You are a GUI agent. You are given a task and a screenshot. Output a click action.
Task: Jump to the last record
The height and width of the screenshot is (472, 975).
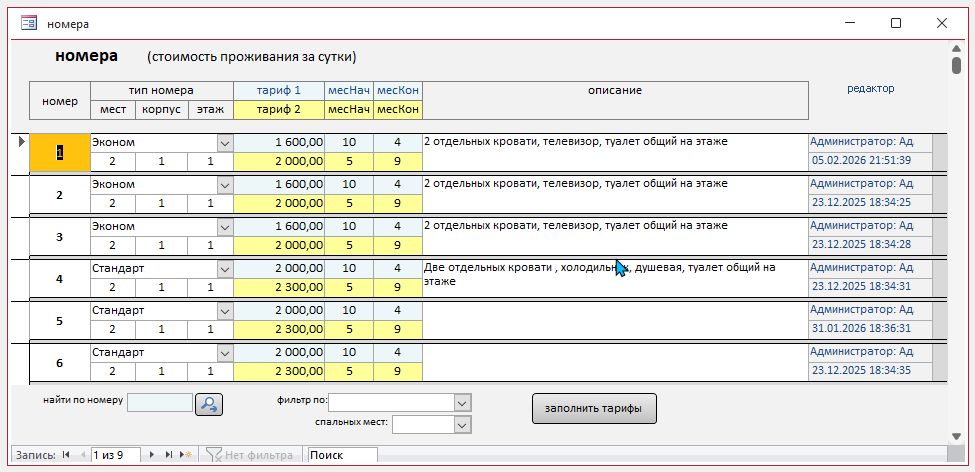(169, 455)
